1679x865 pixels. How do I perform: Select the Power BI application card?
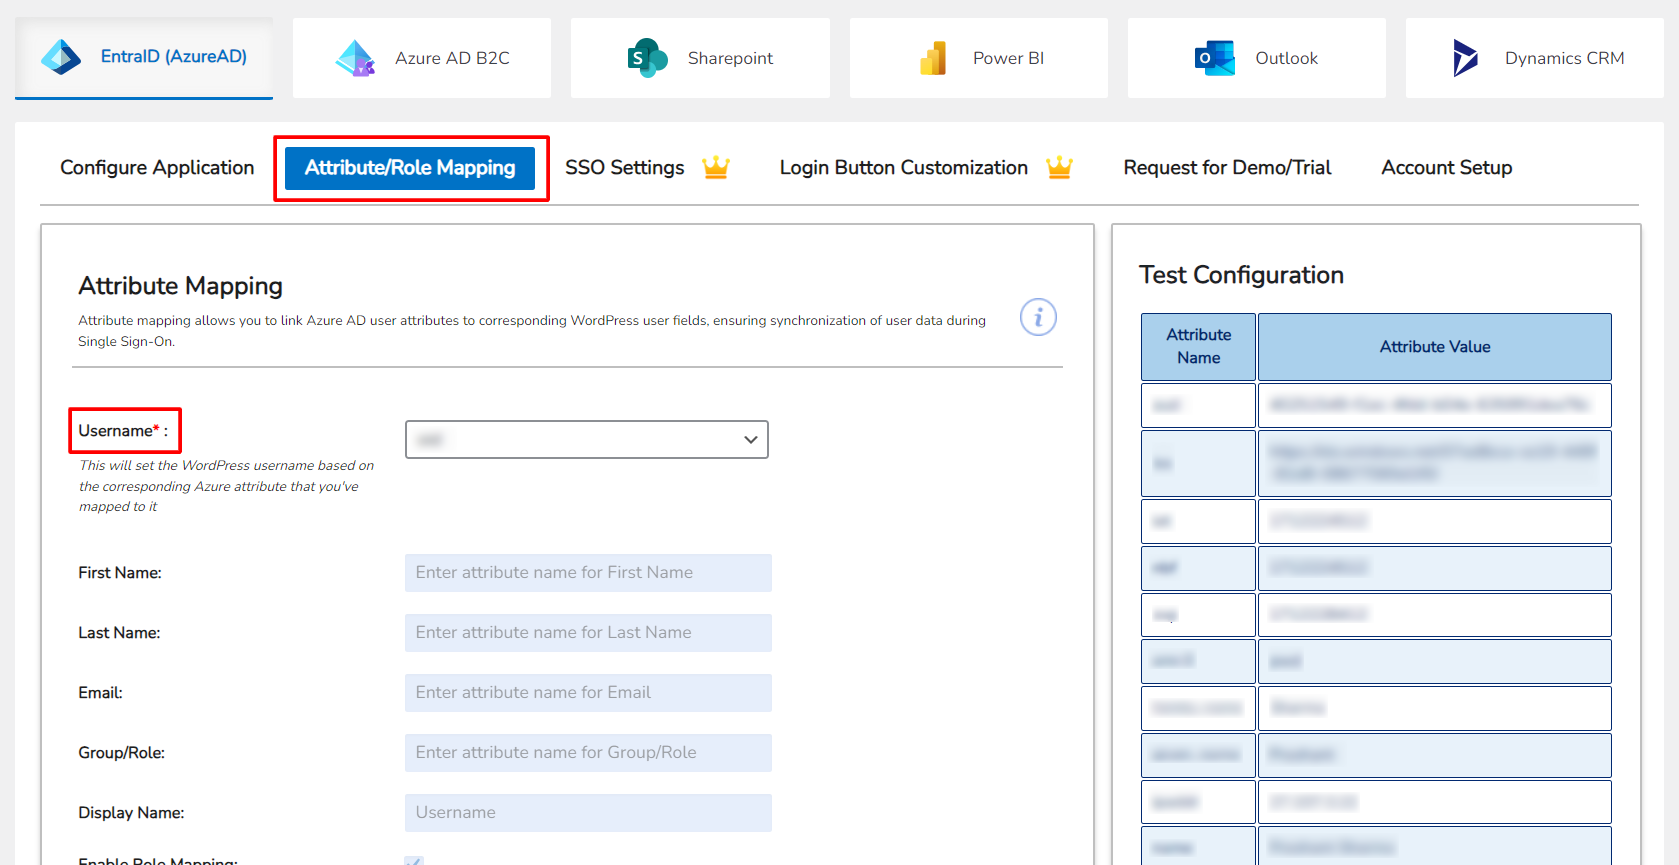click(979, 58)
